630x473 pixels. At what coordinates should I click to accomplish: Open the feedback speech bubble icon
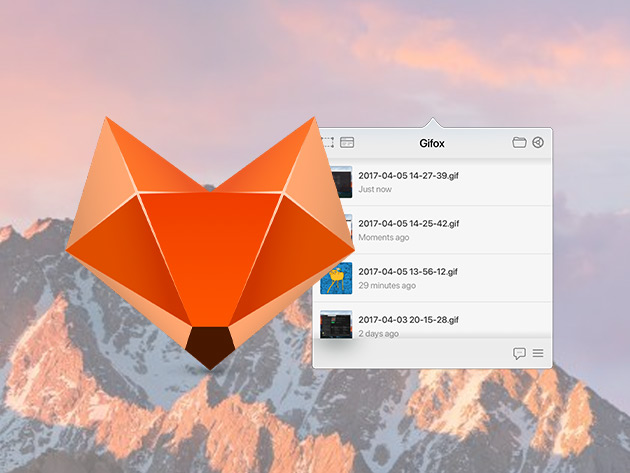click(519, 353)
